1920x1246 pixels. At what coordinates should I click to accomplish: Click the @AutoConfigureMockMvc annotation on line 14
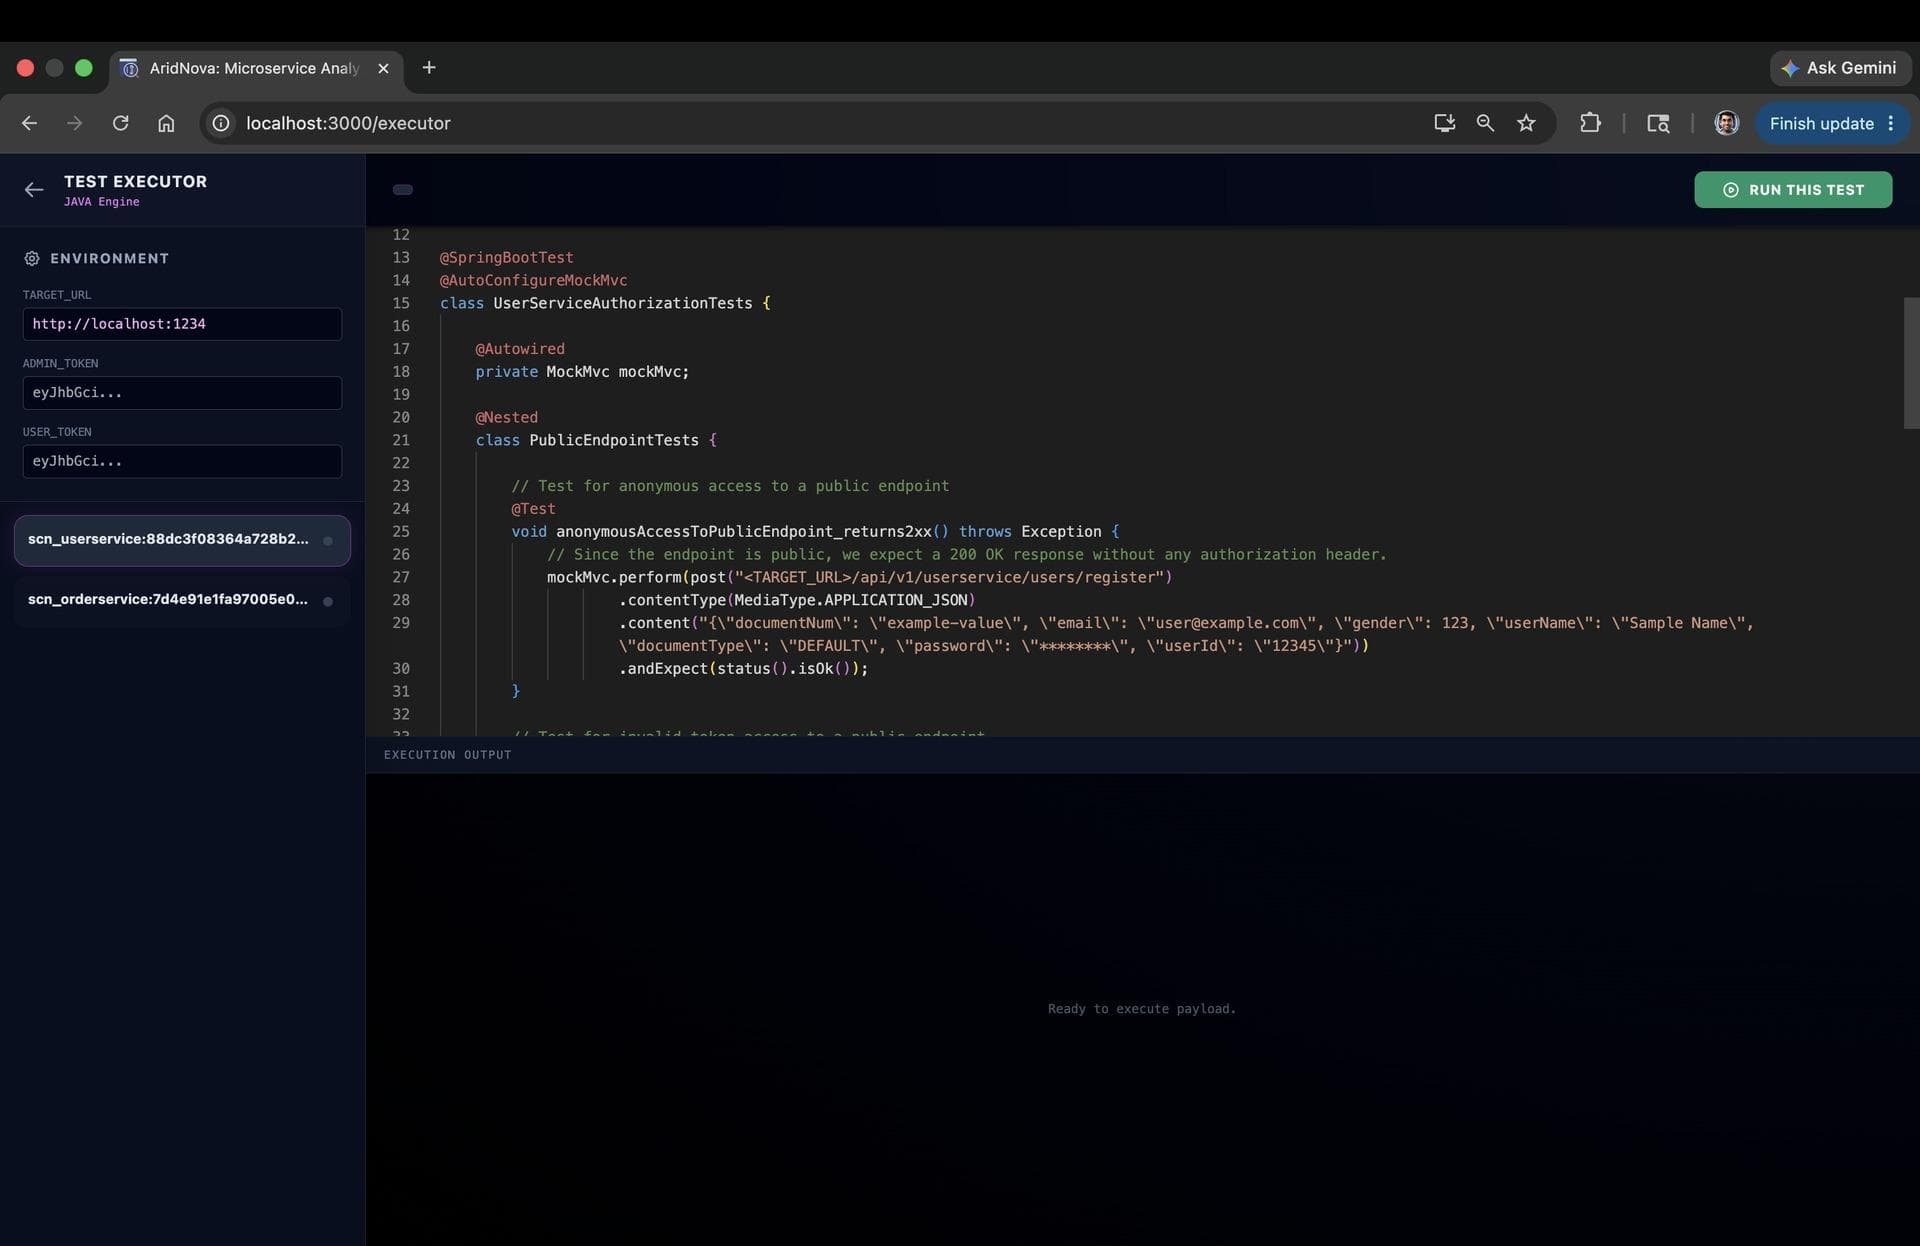tap(533, 281)
